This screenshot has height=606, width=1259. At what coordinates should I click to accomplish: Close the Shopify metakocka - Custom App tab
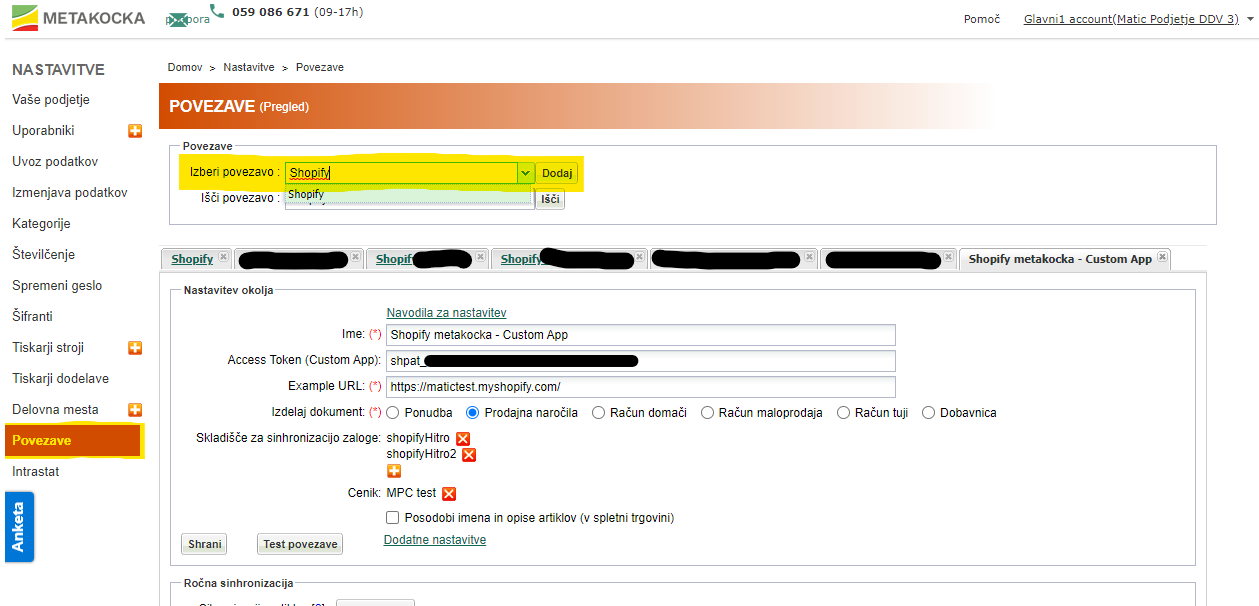[x=1162, y=258]
